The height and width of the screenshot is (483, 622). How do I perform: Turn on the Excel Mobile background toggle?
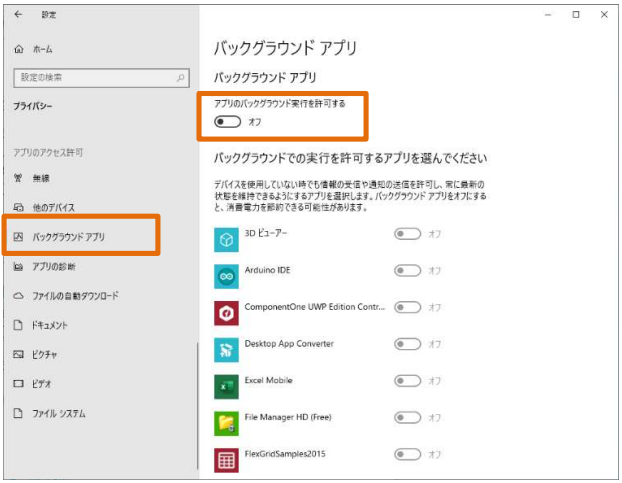(x=407, y=380)
